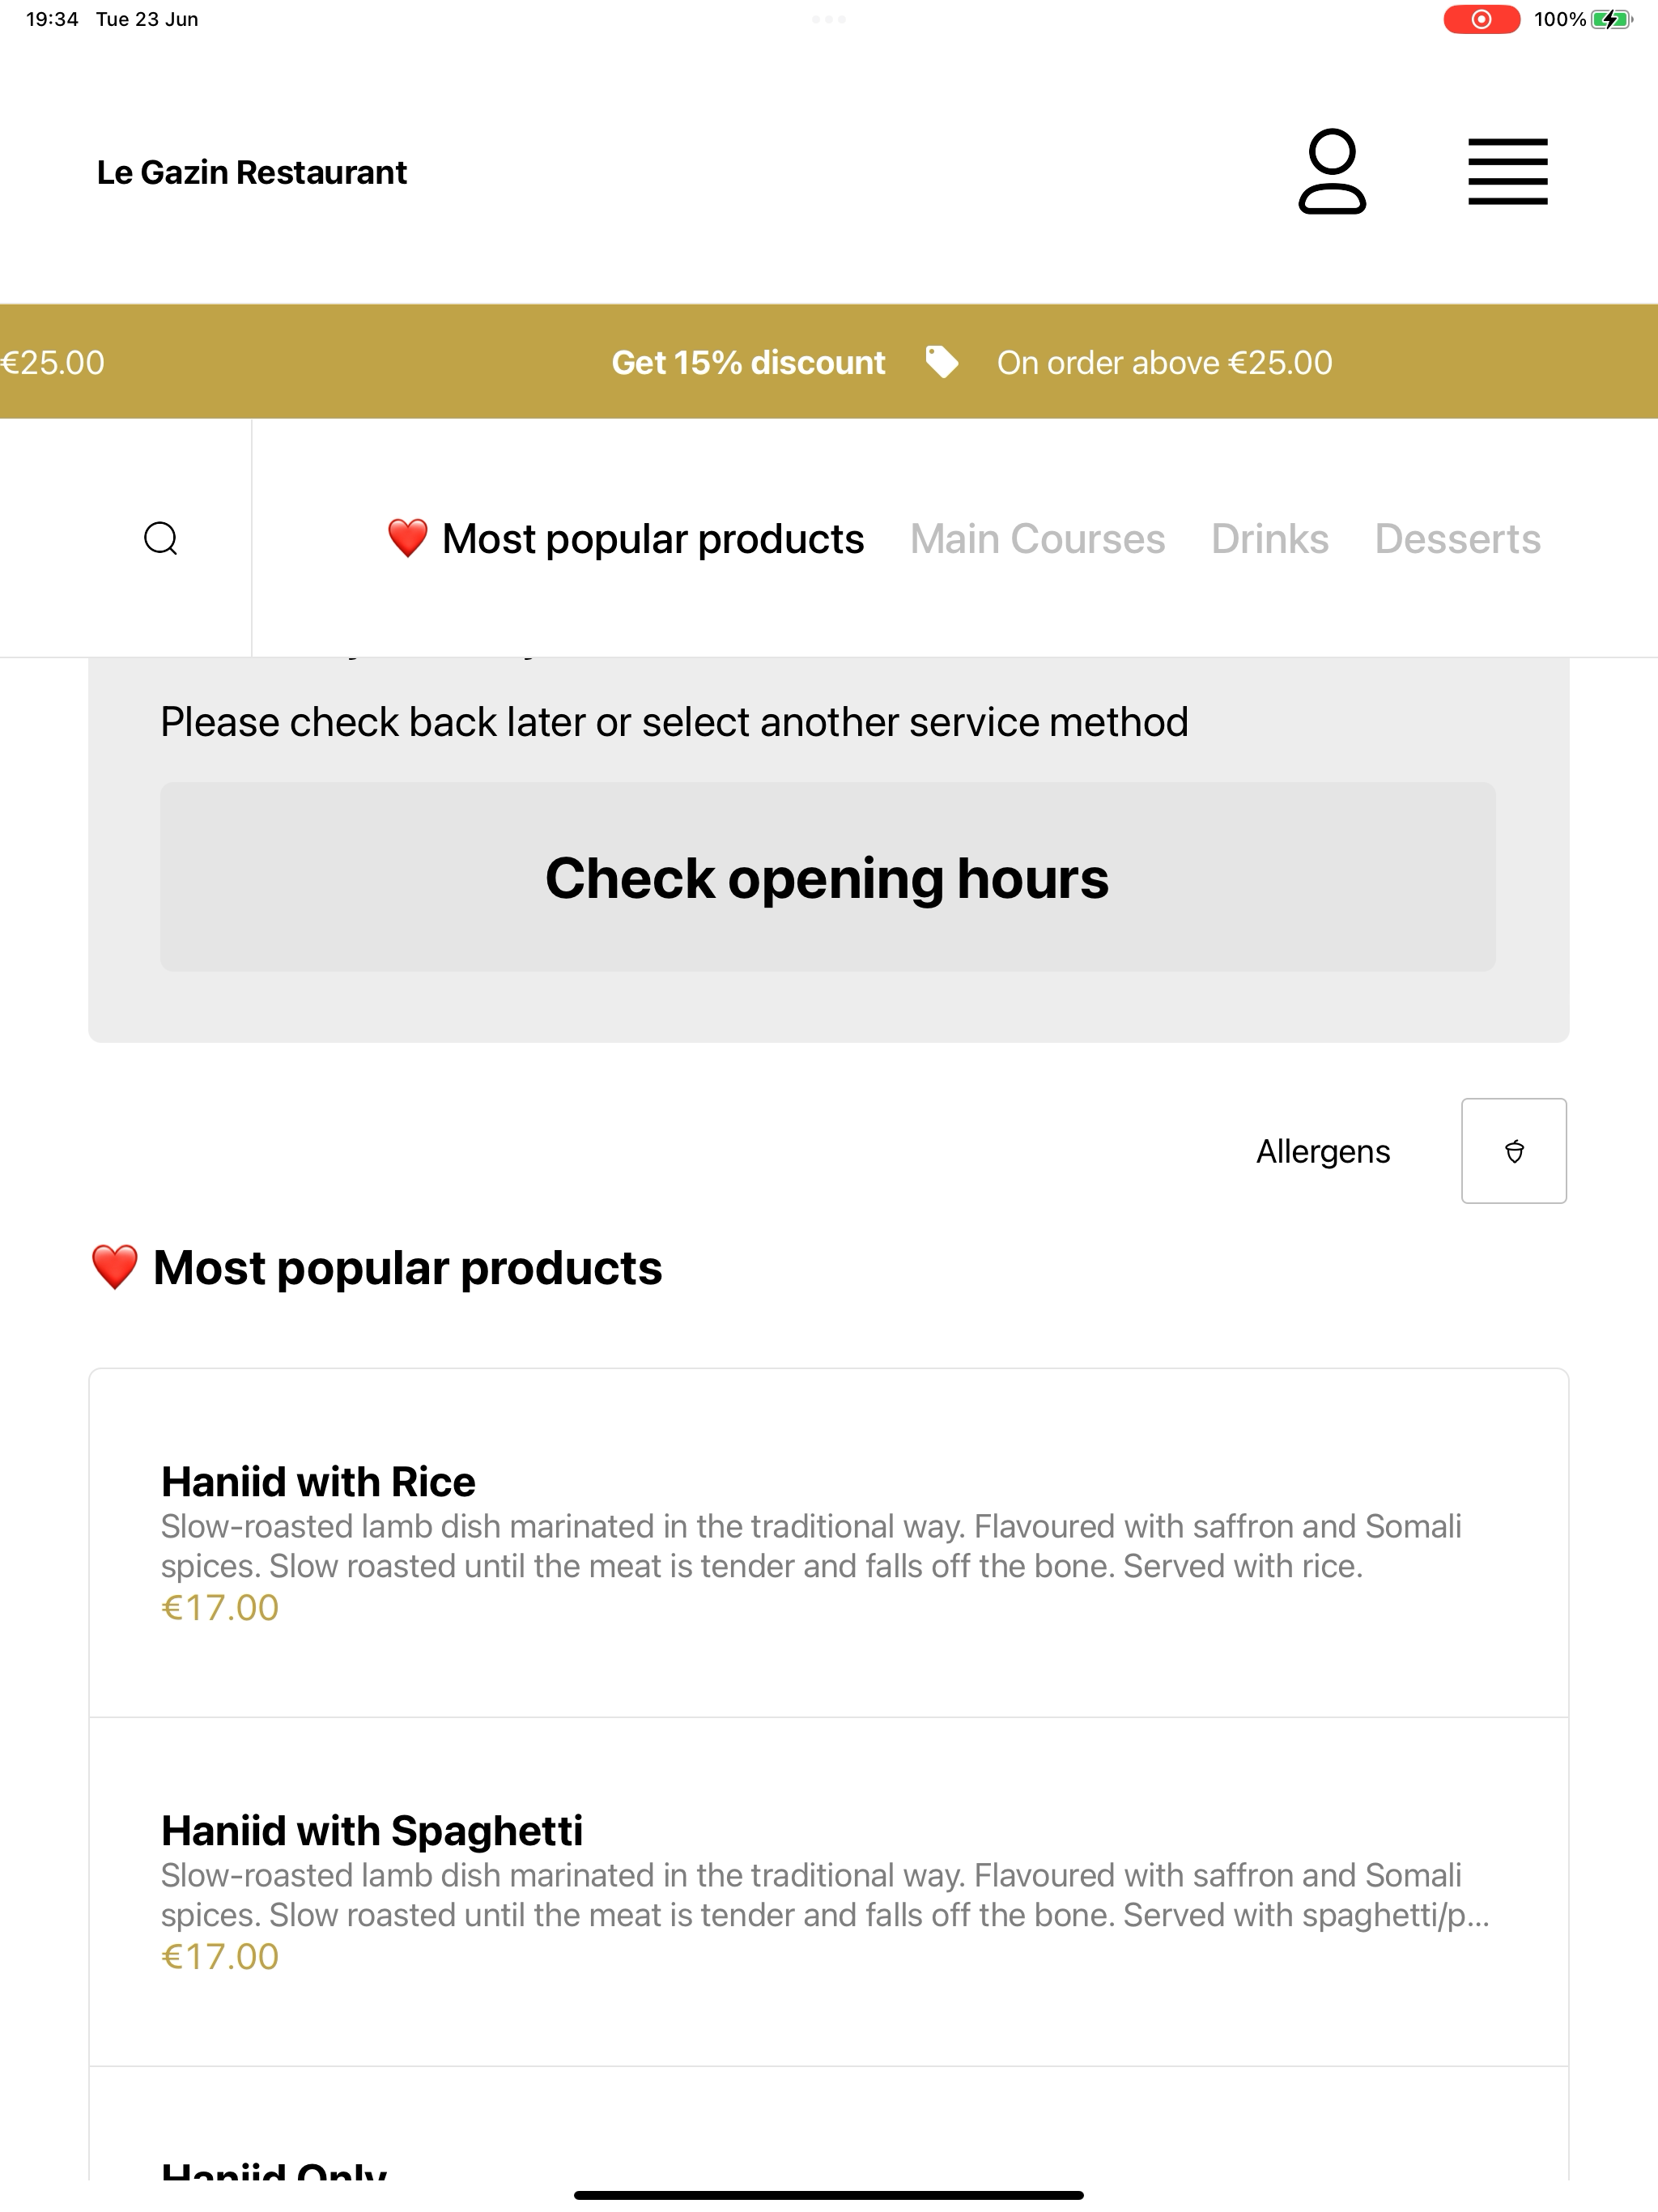Tap the On order above €25.00 text

[1164, 362]
